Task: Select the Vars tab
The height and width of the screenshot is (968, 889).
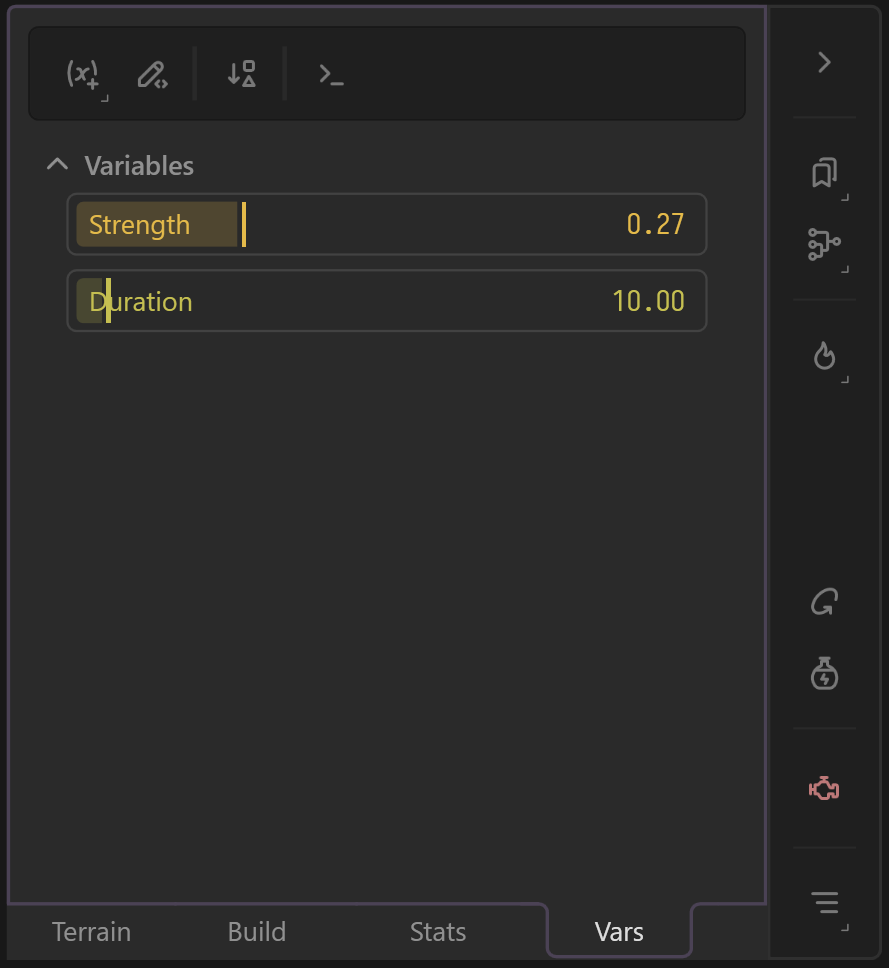Action: 619,933
